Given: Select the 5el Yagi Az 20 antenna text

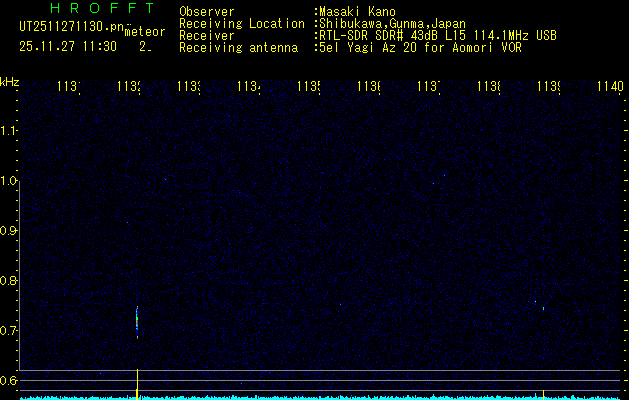Looking at the screenshot, I should [418, 48].
